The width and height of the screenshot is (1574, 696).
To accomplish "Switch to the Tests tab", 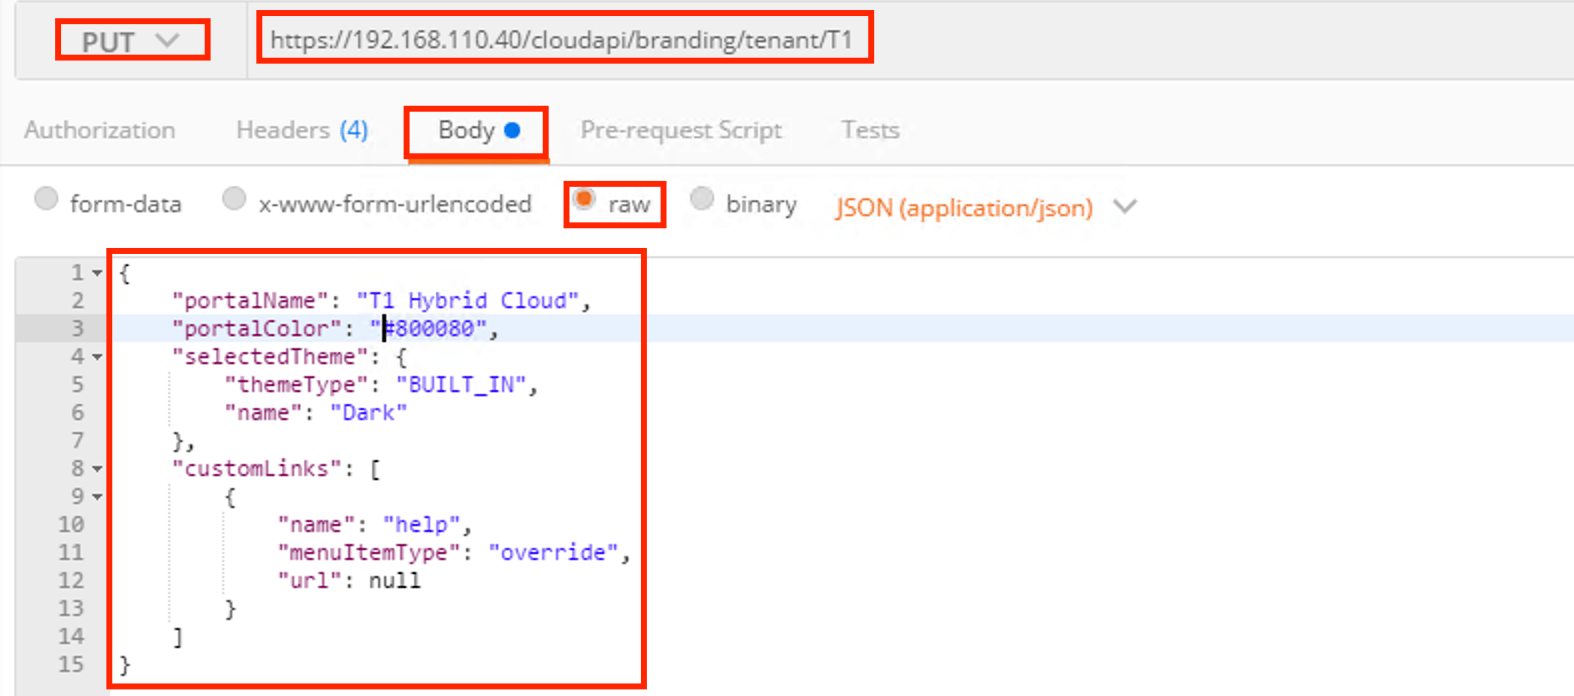I will (x=870, y=130).
